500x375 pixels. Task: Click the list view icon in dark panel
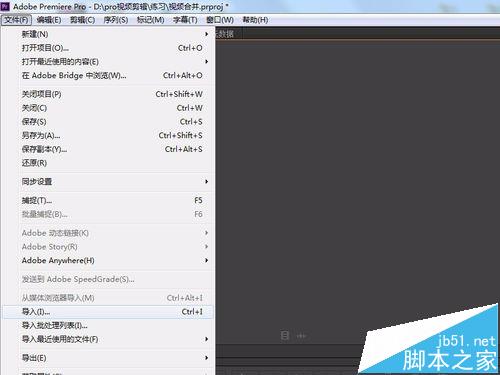285,335
